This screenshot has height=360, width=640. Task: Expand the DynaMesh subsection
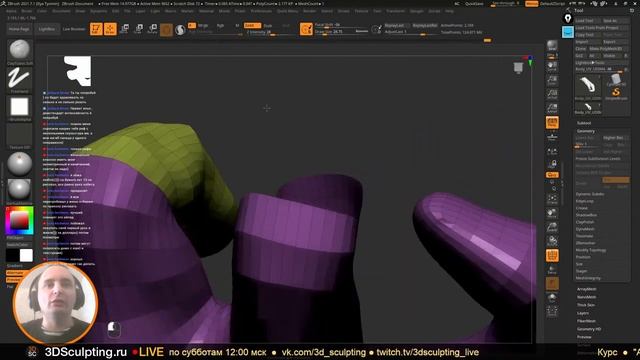pos(585,229)
